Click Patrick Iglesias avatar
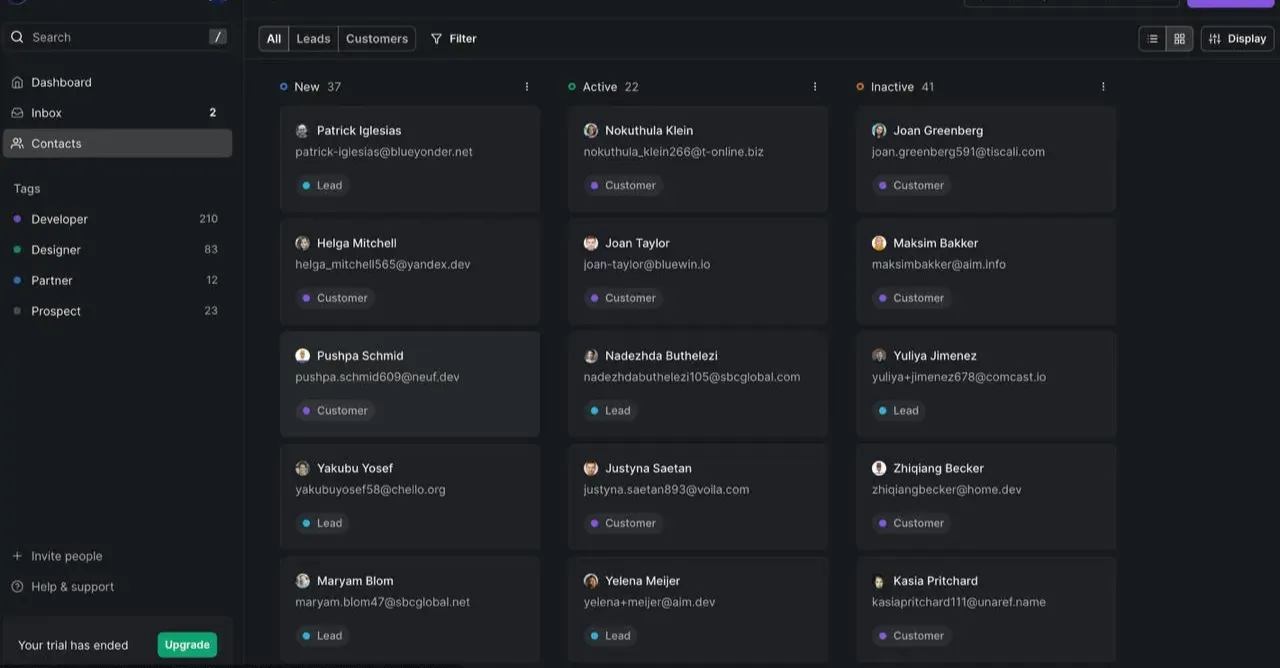 303,131
